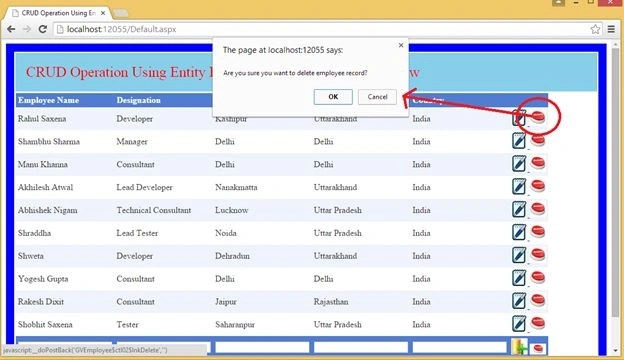Screen dimensions: 624x360
Task: Delete the Yogesh Gupta record
Action: [538, 277]
